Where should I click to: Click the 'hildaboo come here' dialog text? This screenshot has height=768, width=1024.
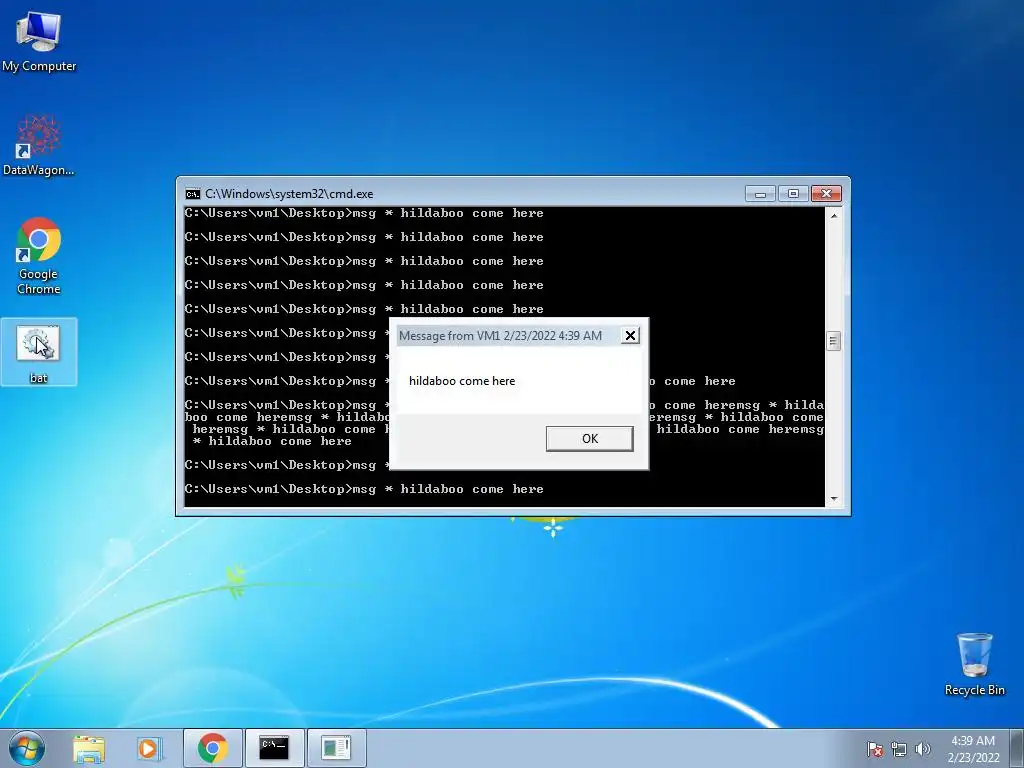[x=462, y=381]
